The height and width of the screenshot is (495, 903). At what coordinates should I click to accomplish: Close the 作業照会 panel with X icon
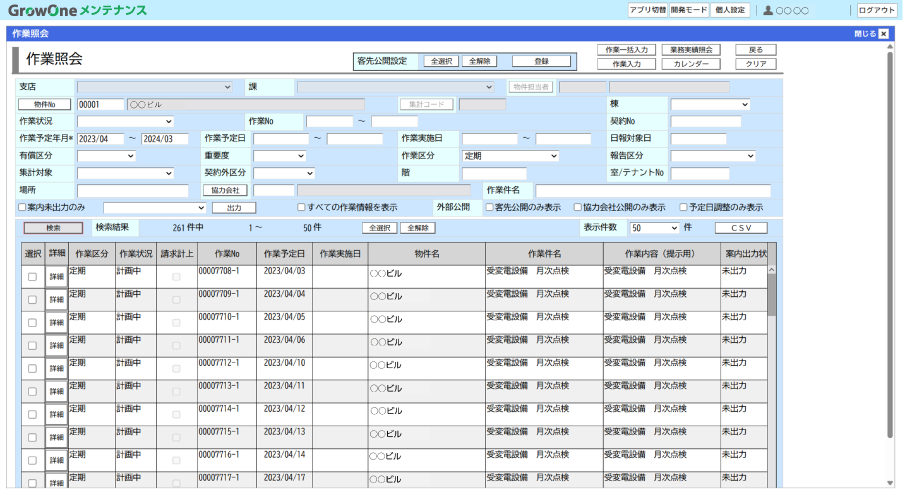883,34
